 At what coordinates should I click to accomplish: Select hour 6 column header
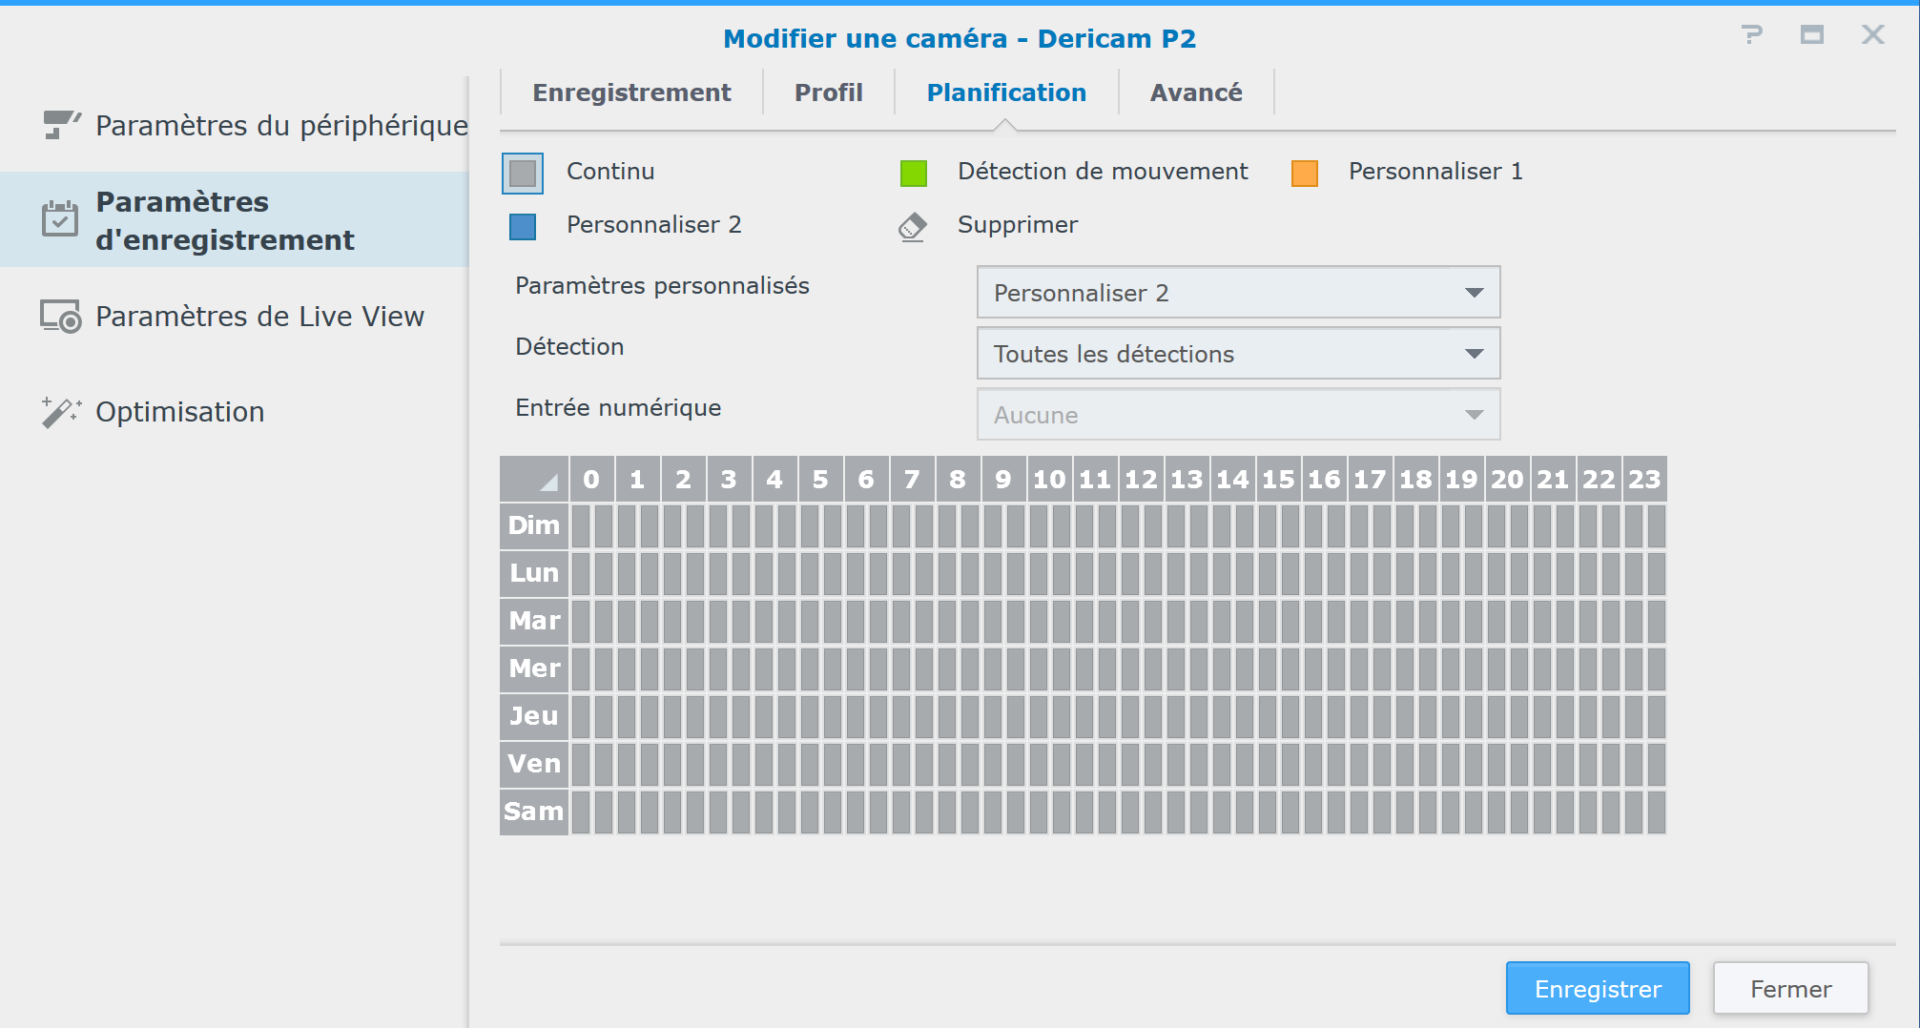[x=866, y=479]
